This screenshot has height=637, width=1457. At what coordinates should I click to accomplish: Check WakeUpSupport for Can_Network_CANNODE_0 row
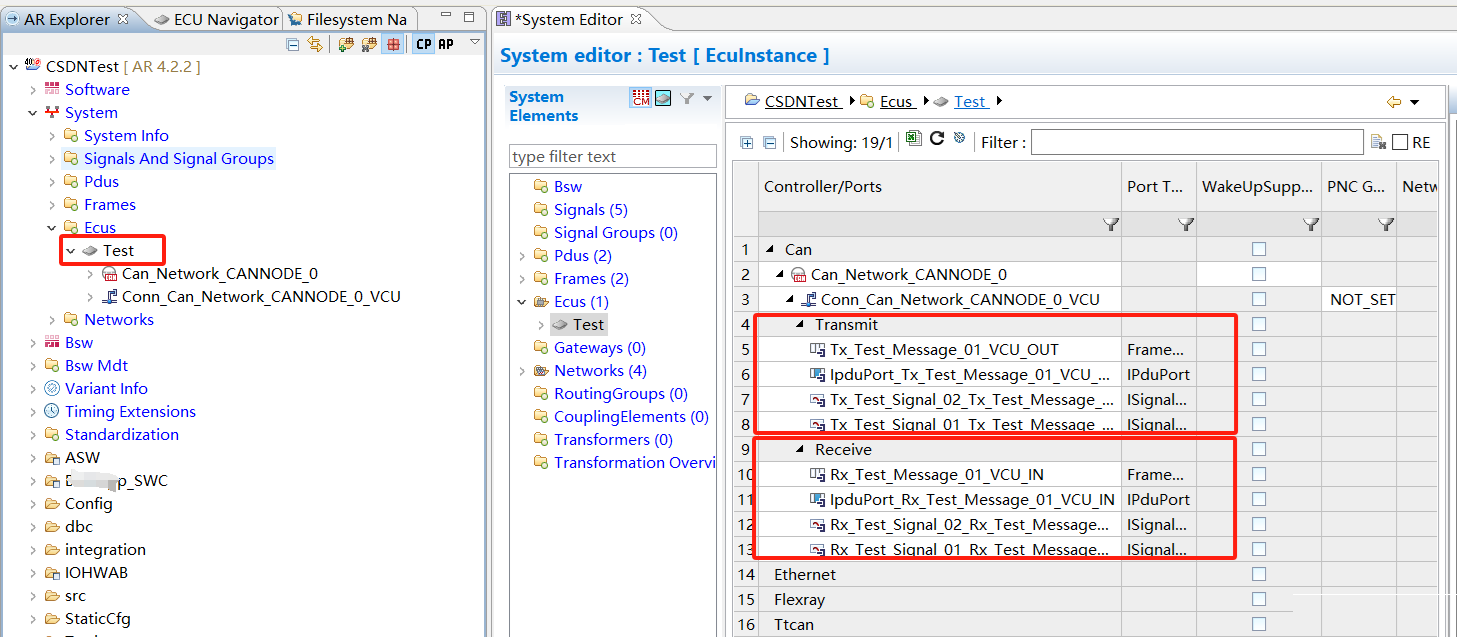(1259, 274)
